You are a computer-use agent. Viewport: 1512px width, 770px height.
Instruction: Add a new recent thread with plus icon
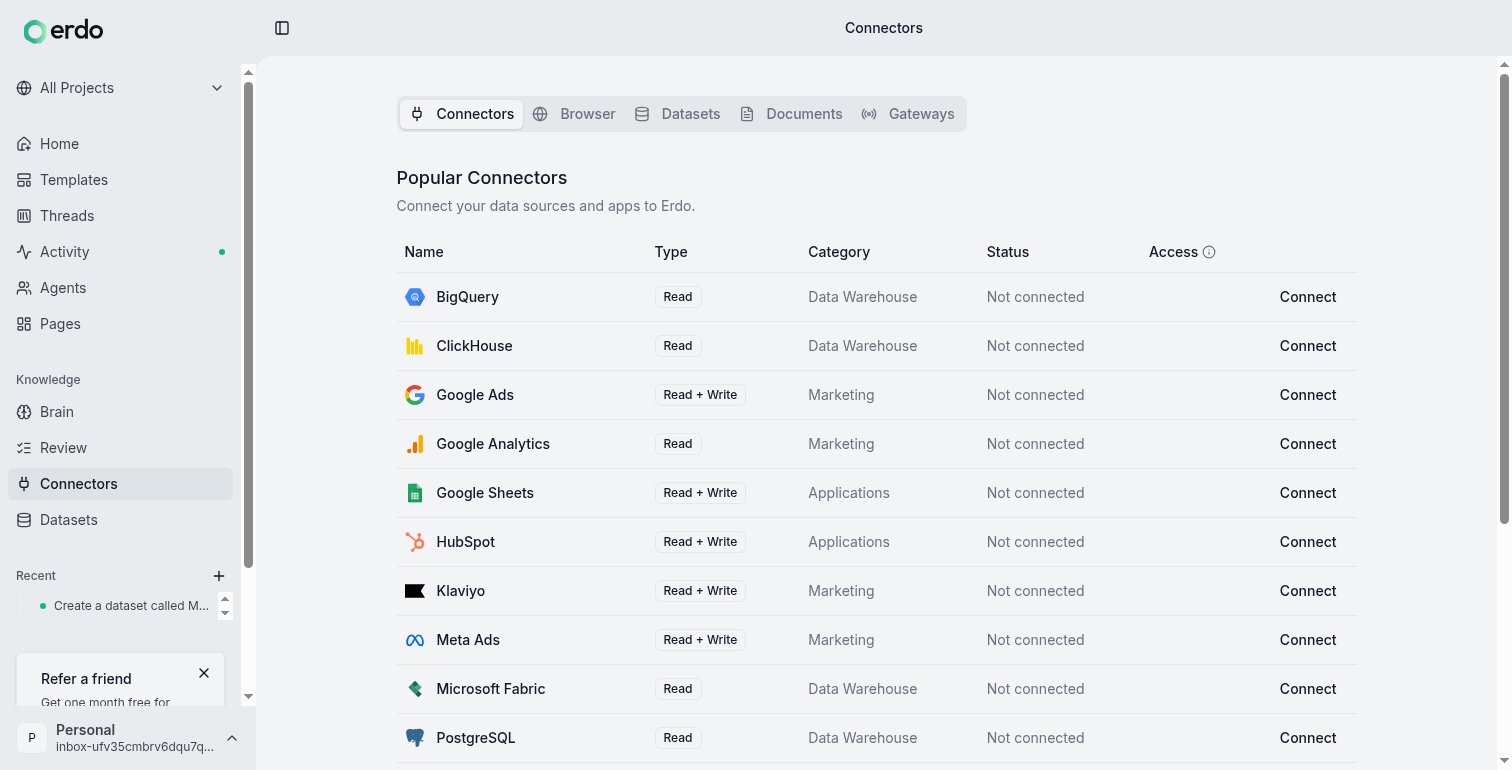[219, 576]
